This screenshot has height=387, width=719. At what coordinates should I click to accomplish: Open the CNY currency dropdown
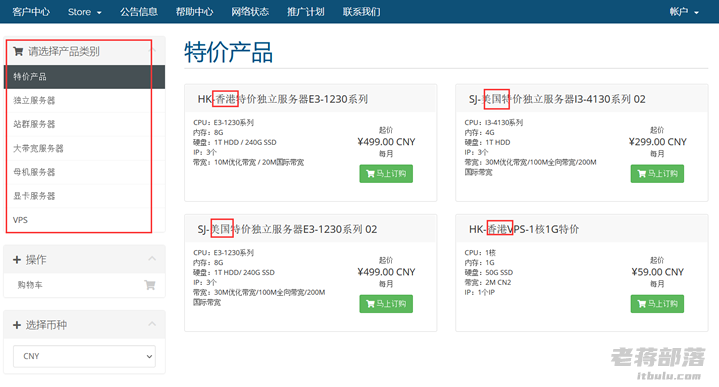(x=84, y=356)
